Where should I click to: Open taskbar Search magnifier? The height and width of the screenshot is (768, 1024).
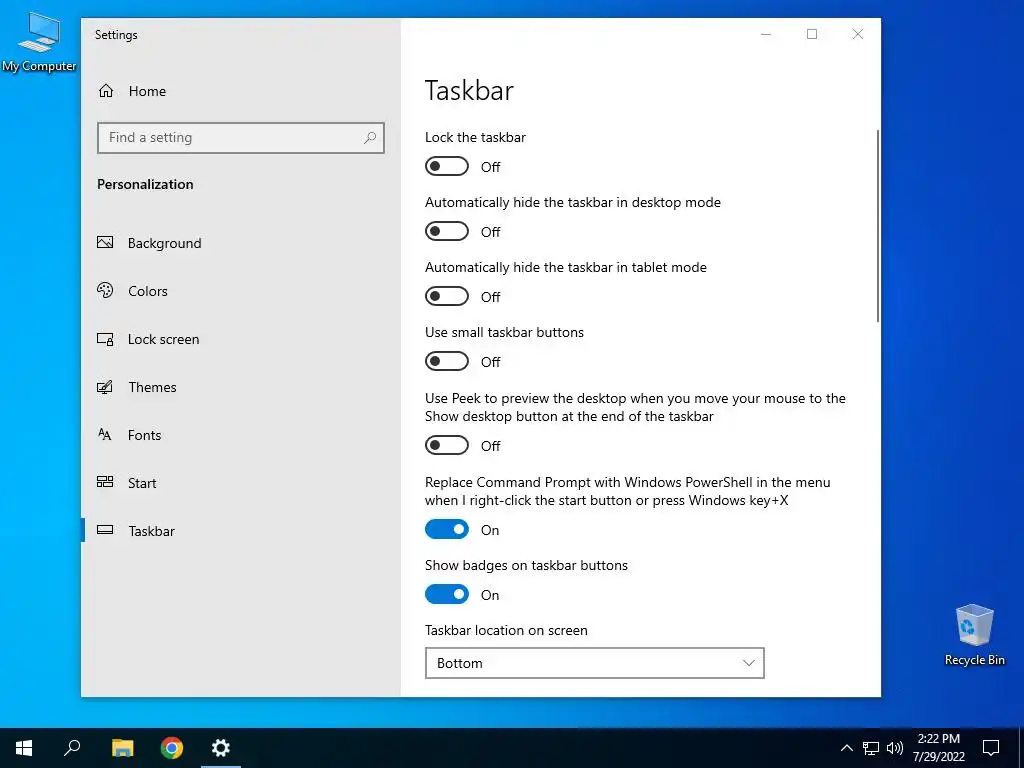tap(72, 748)
